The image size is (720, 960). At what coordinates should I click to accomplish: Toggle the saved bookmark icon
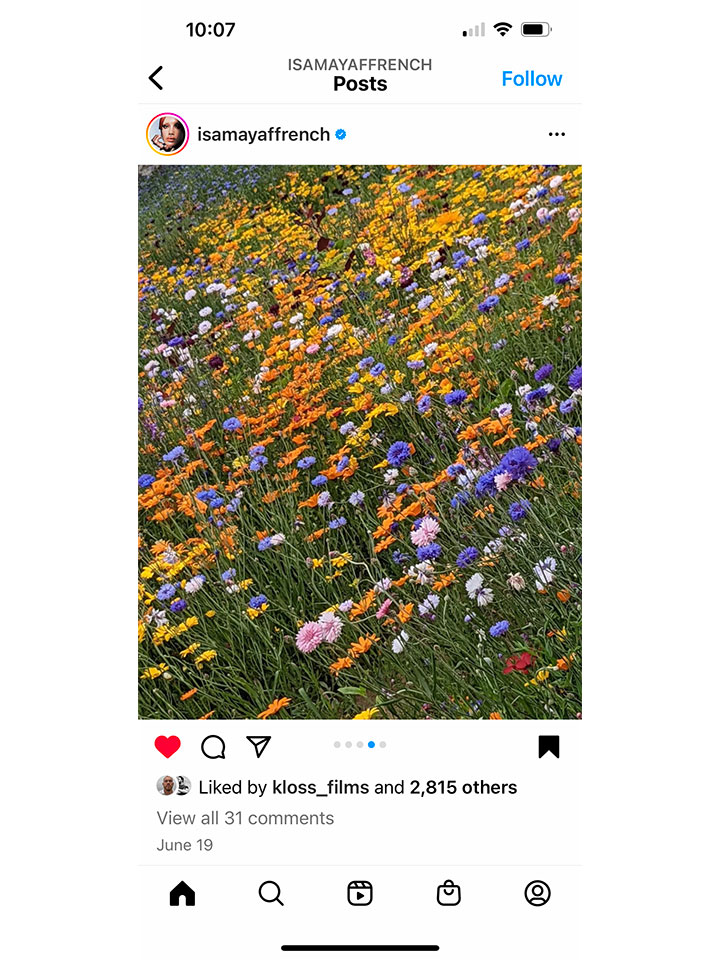(x=549, y=747)
